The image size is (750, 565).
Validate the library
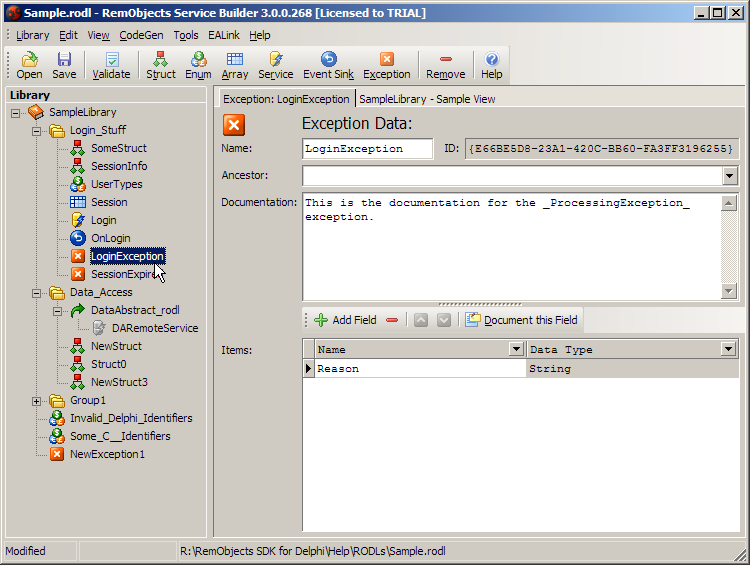coord(111,65)
